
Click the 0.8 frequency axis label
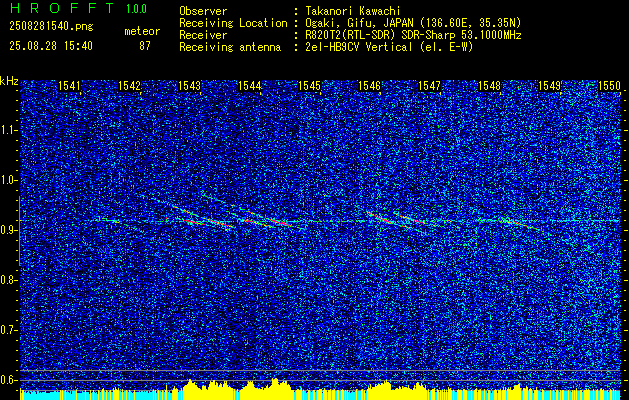8,280
